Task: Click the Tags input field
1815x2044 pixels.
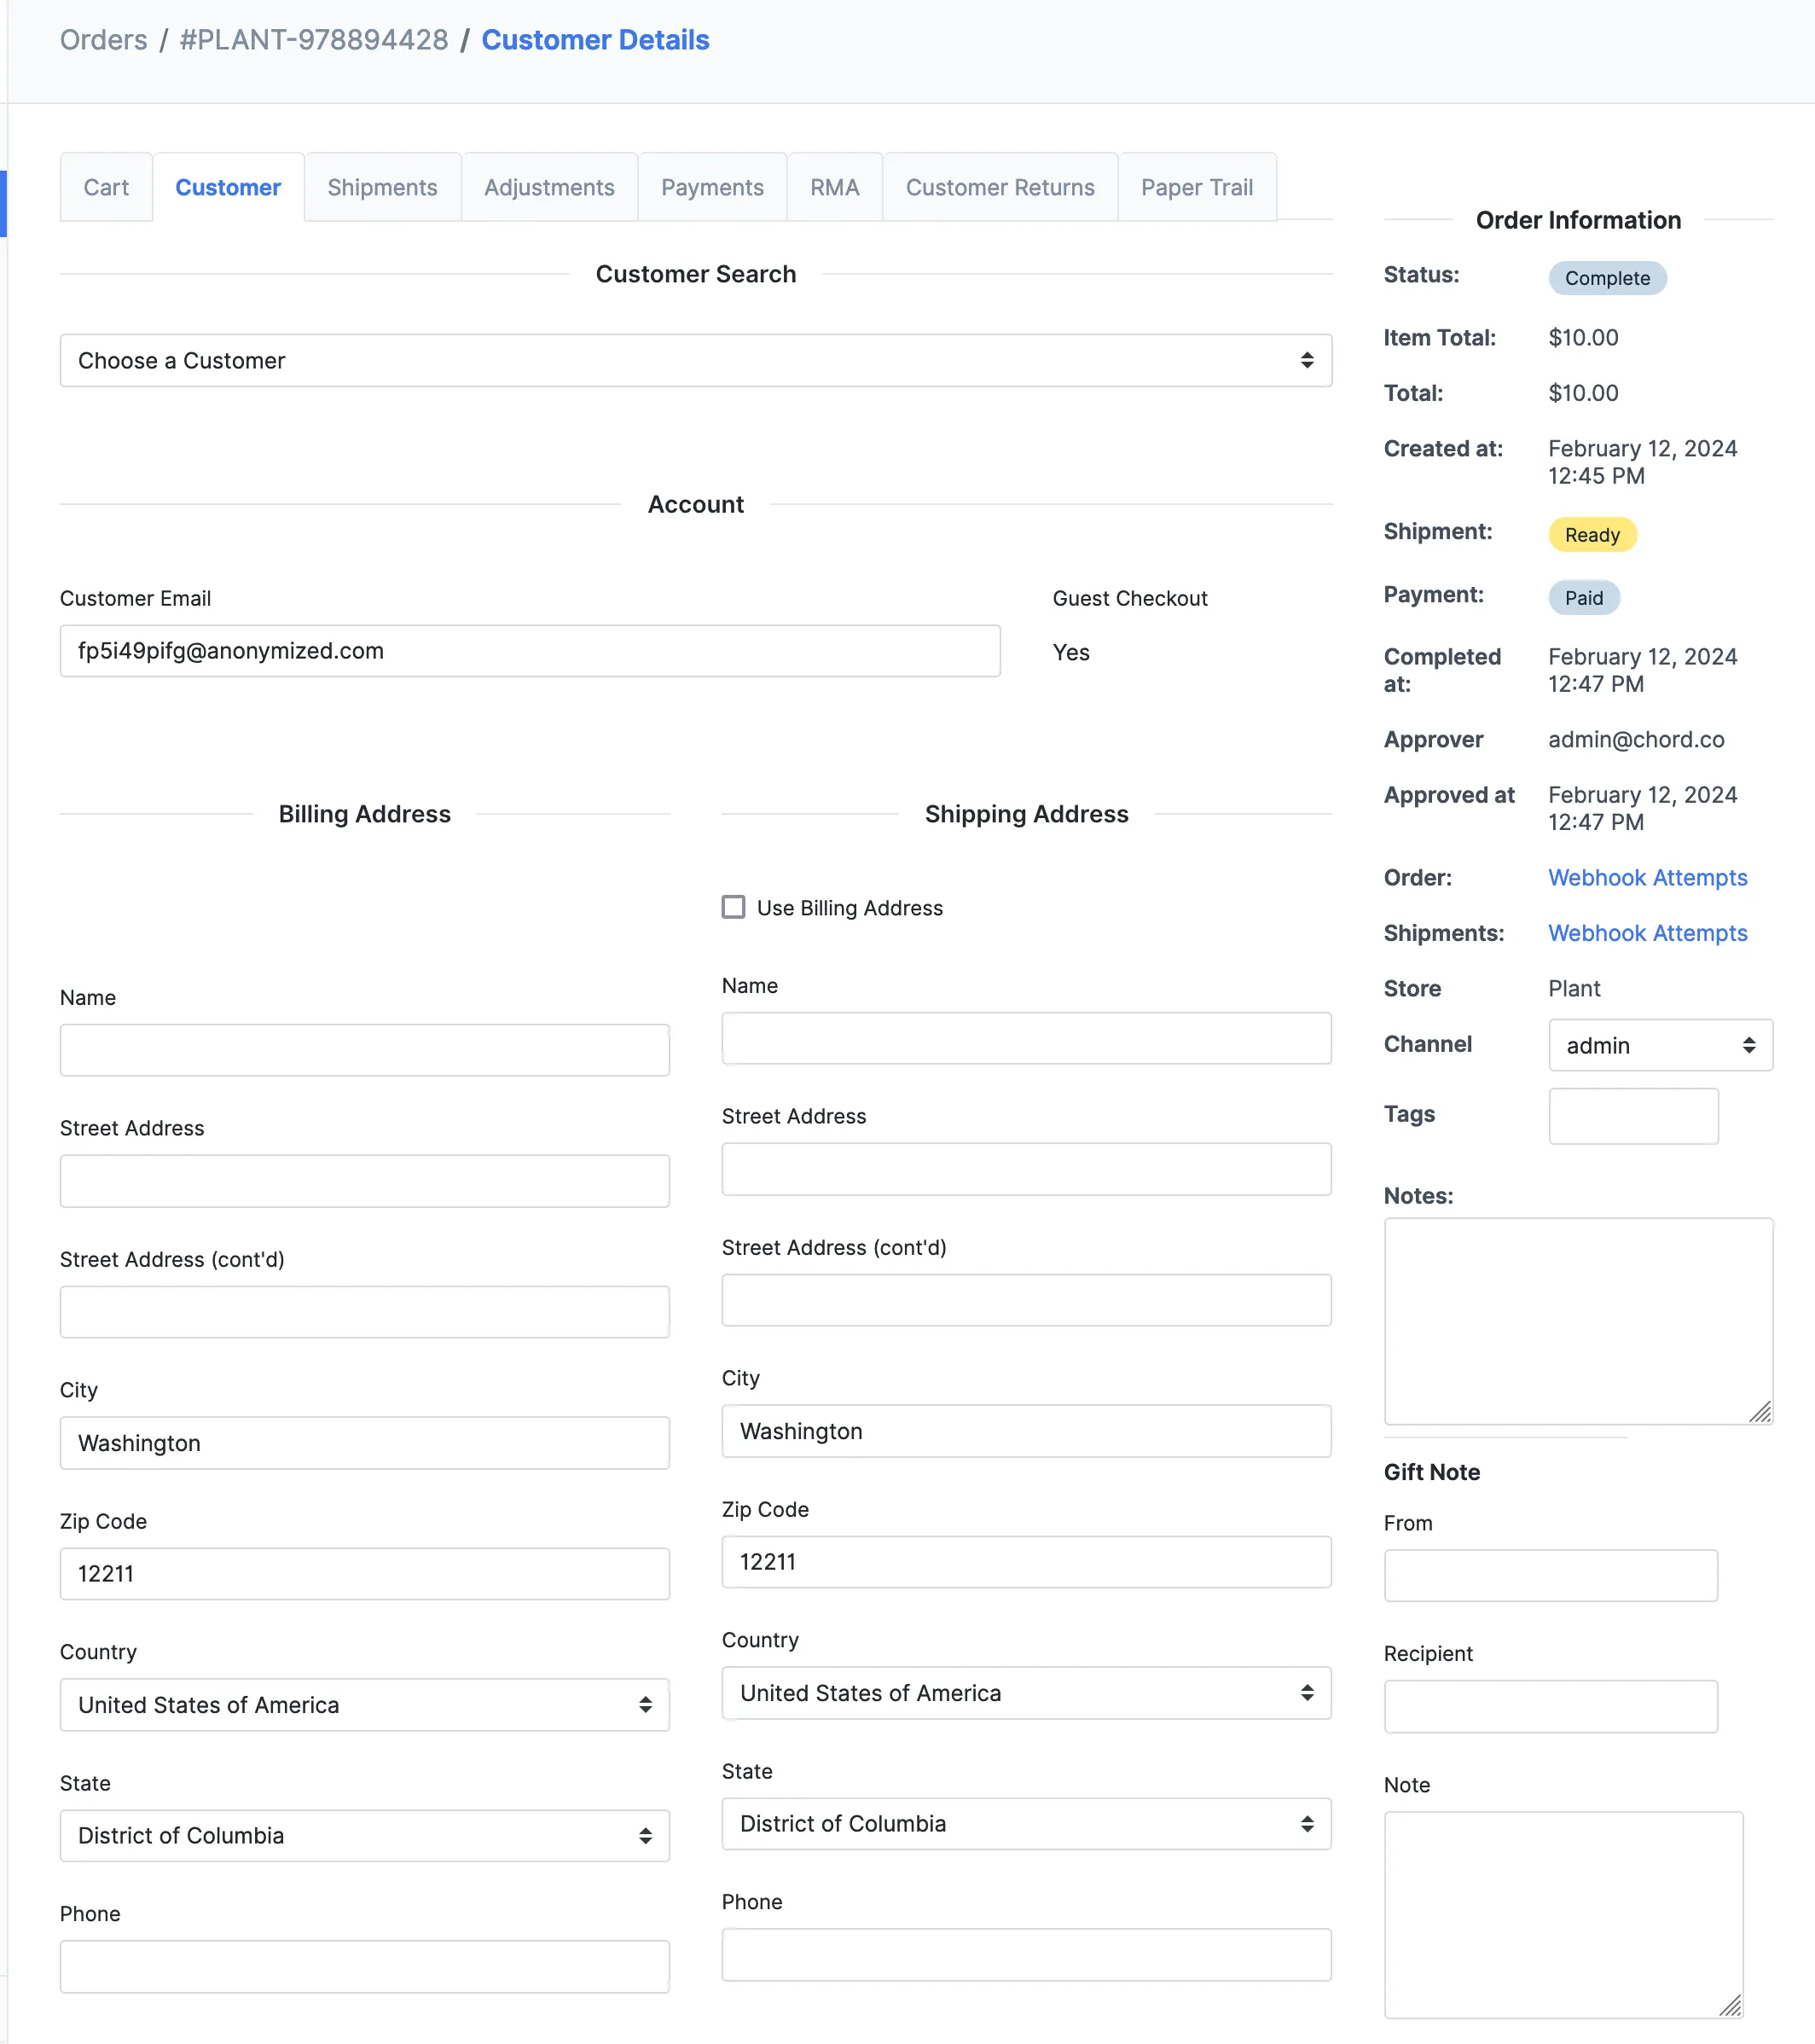Action: (1633, 1116)
